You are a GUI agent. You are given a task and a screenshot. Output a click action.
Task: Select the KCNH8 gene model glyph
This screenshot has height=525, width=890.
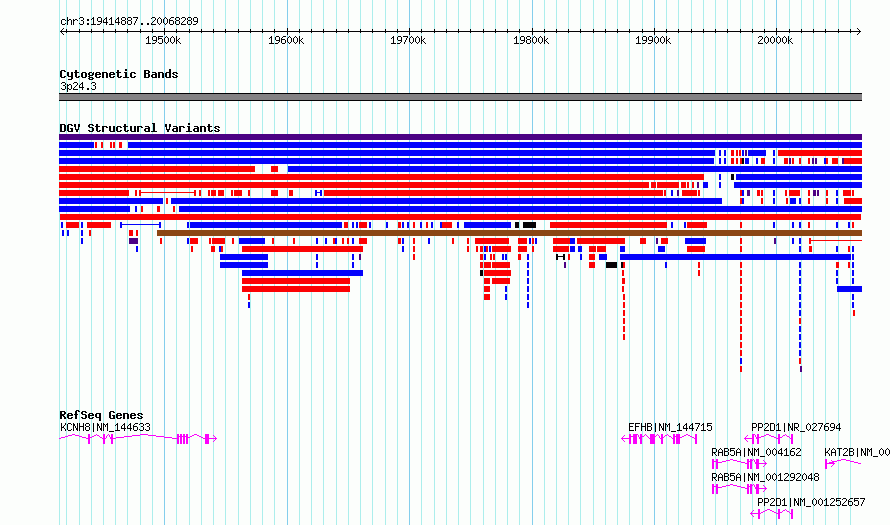138,438
